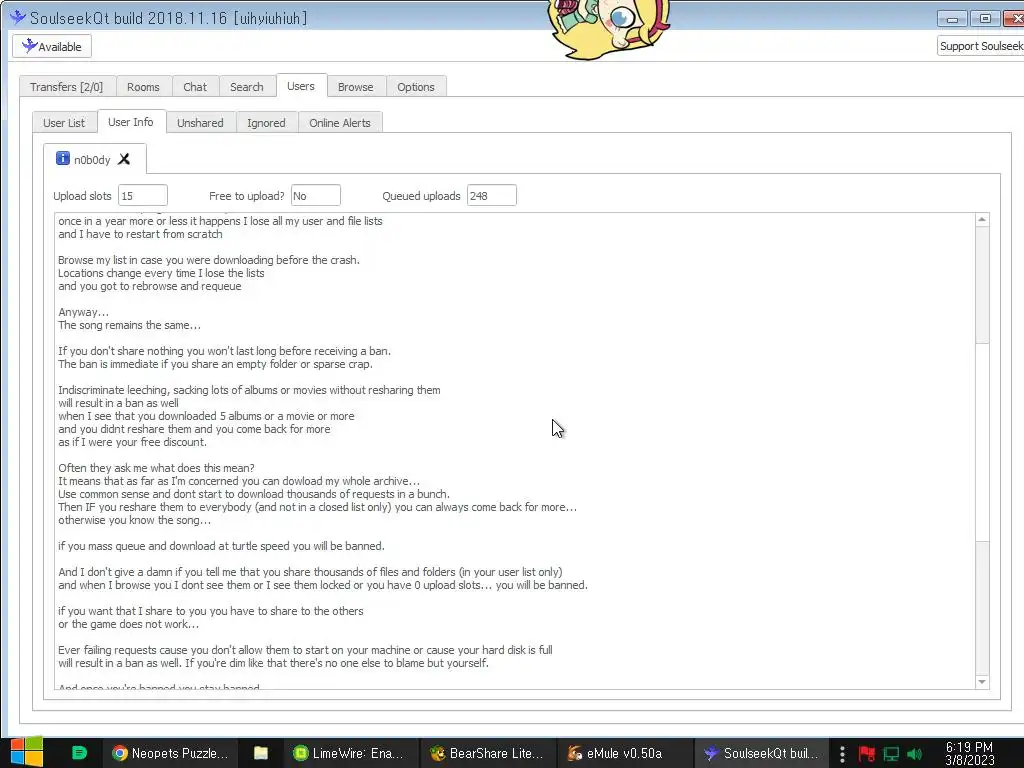Select the Users tab
This screenshot has height=768, width=1024.
tap(301, 86)
